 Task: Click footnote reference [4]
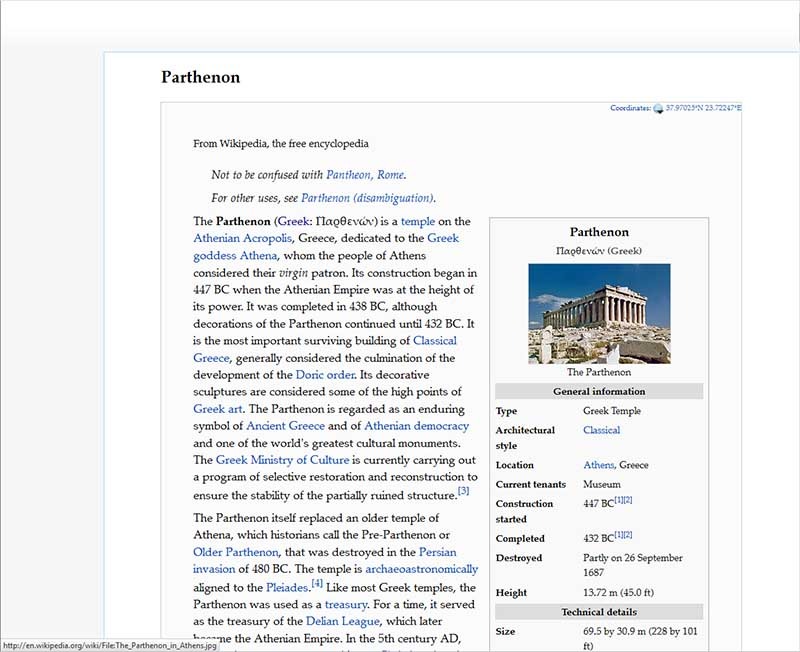click(317, 583)
